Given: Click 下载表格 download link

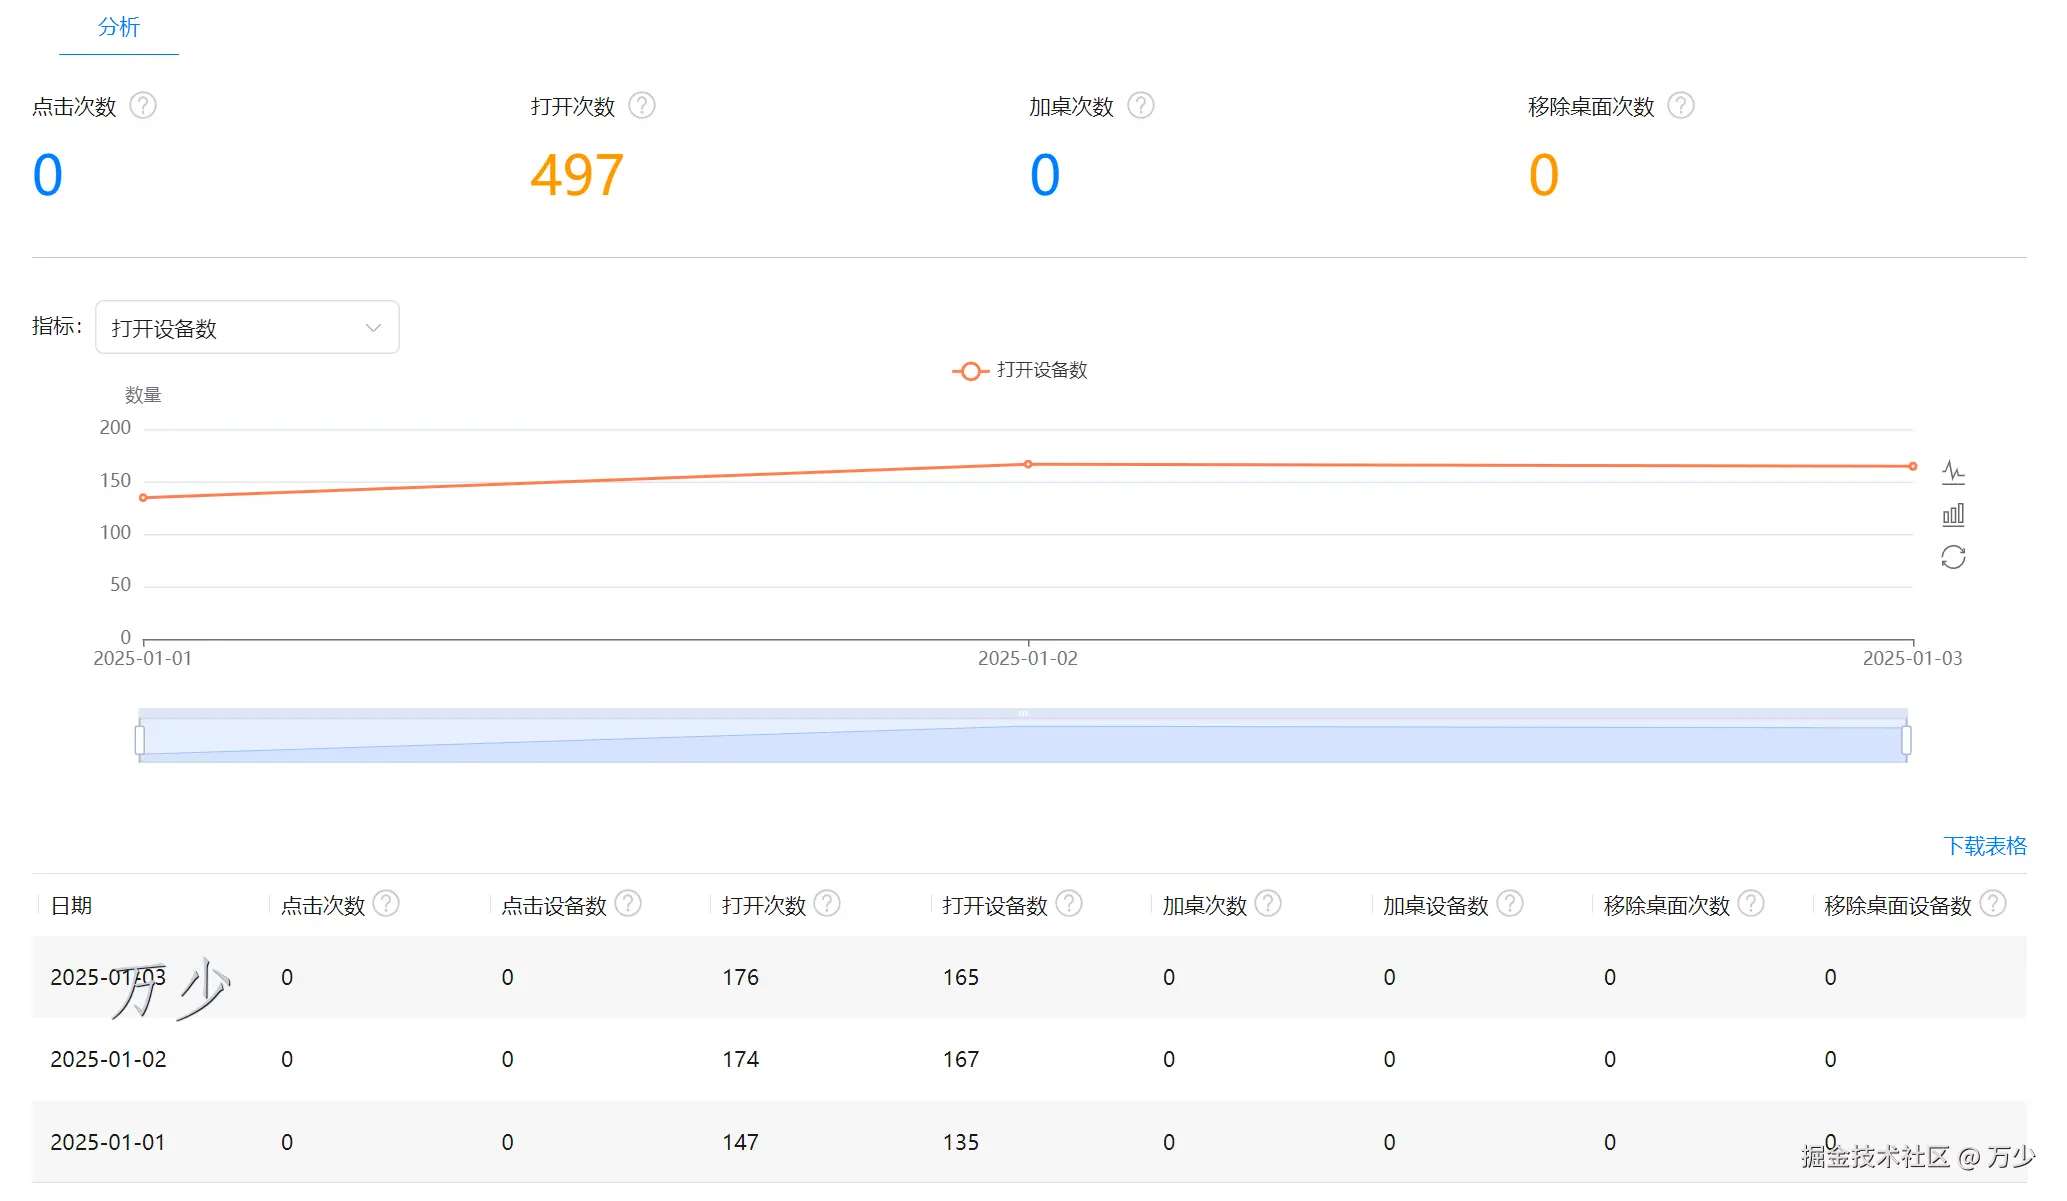Looking at the screenshot, I should click(1984, 846).
